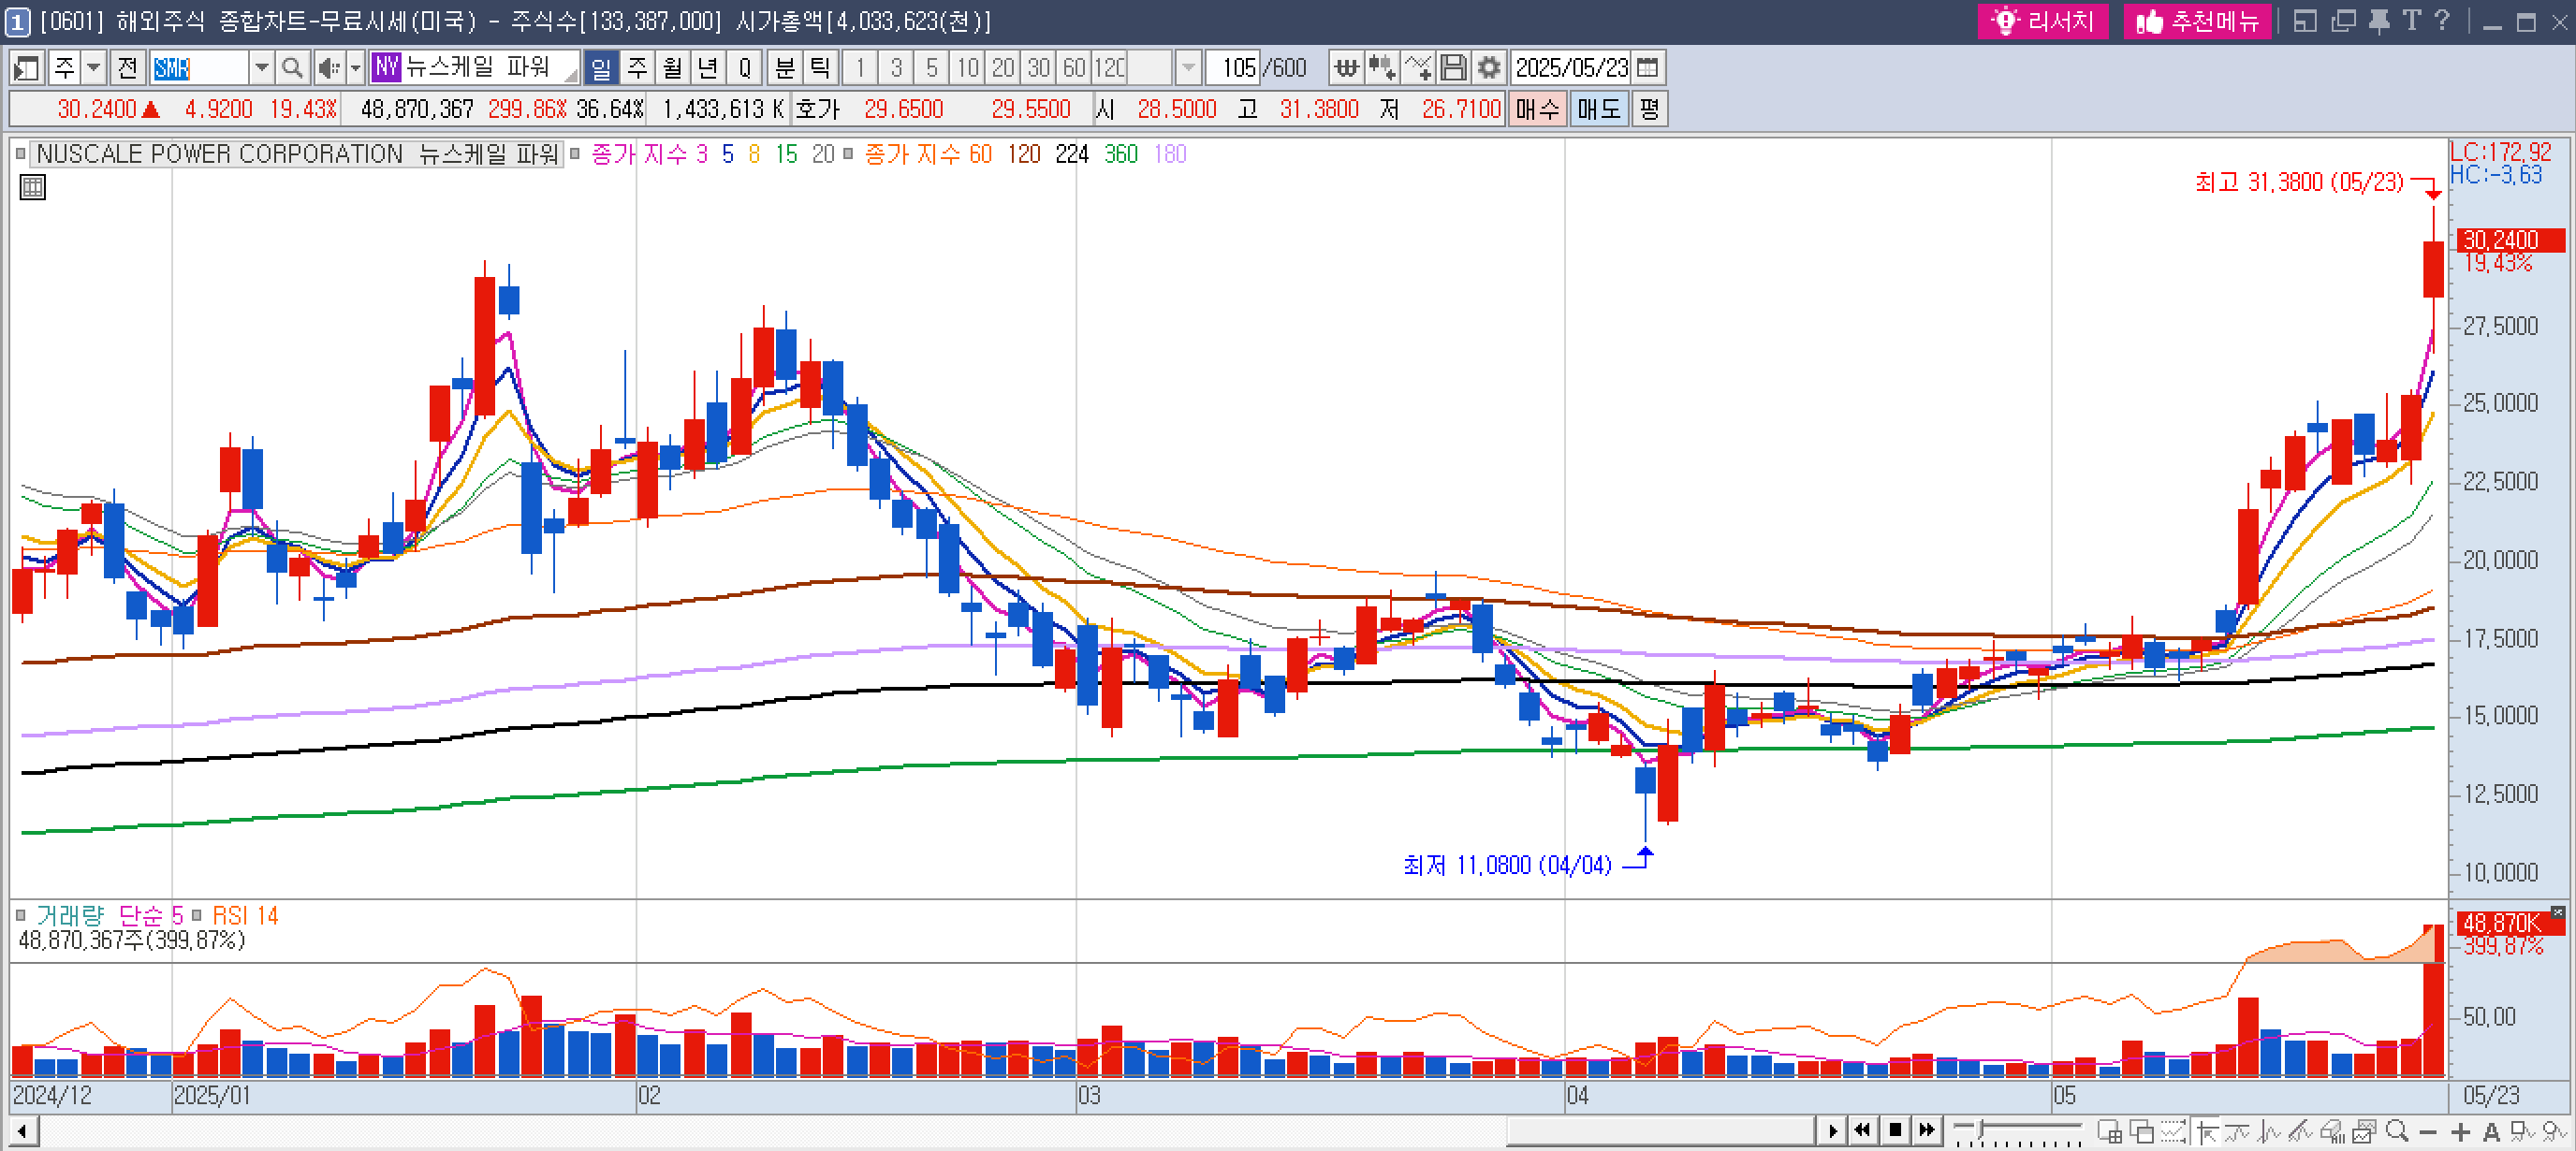Switch to the weekly (주) chart period
The height and width of the screenshot is (1151, 2576).
637,68
